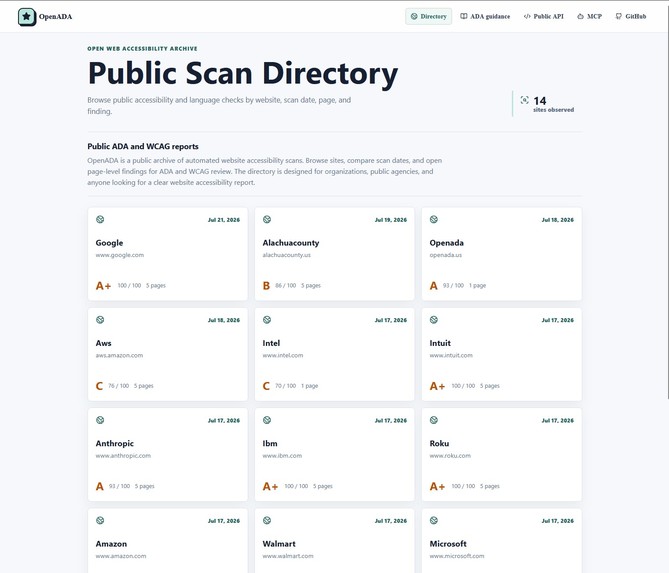Click the www.google.com URL text
Screen dimensions: 669x573
[119, 255]
